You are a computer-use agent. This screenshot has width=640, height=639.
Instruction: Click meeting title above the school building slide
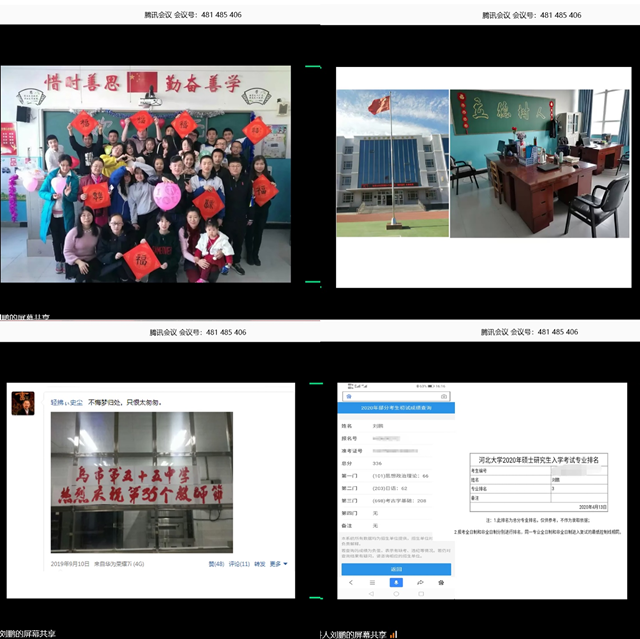click(x=531, y=15)
